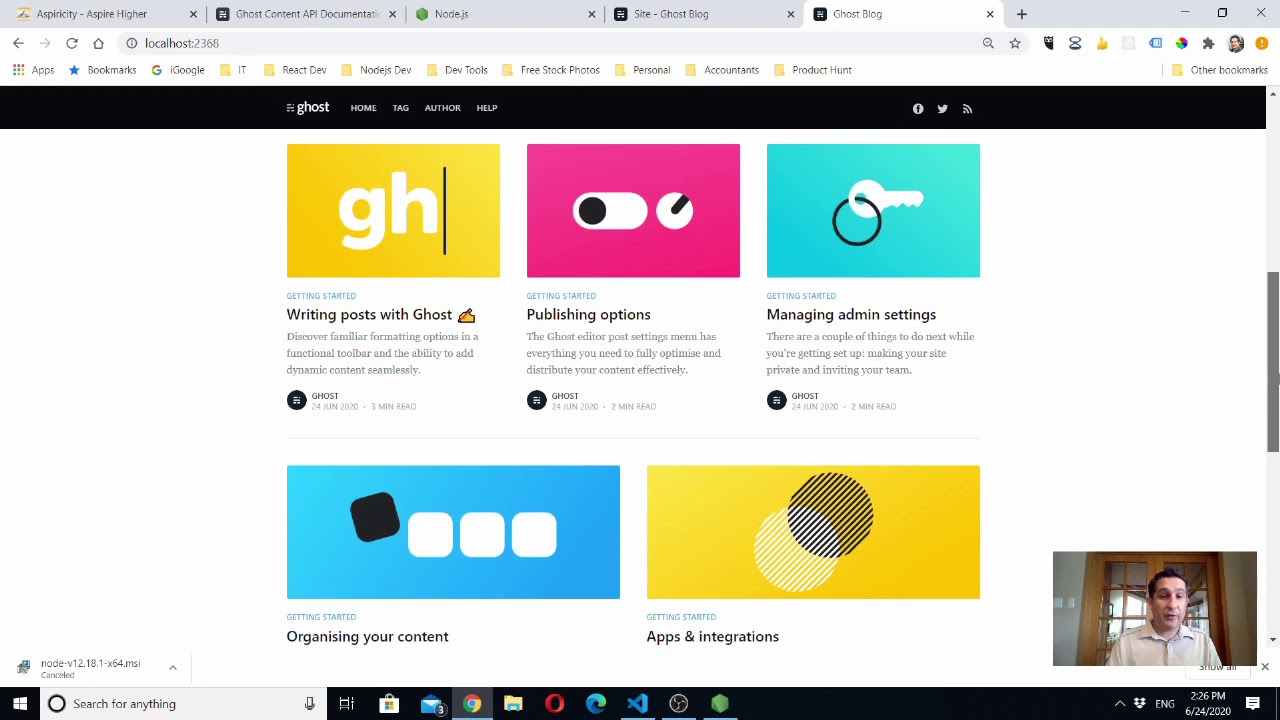Open File Explorer from taskbar

click(x=513, y=704)
